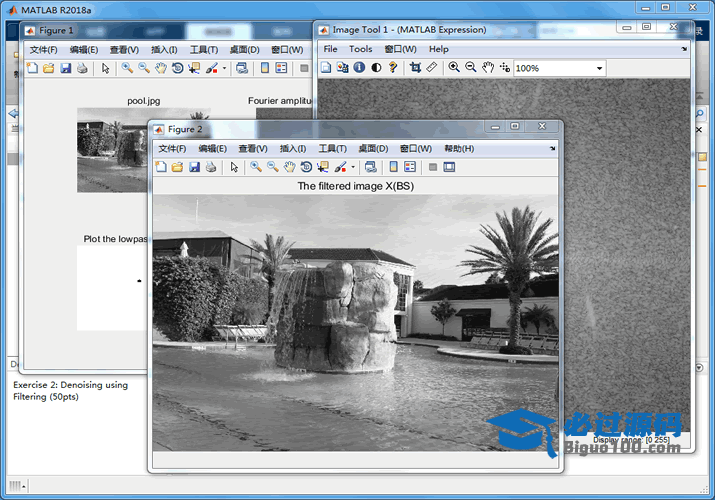The height and width of the screenshot is (500, 715).
Task: Toggle insert colorbar in Figure 2 toolbar
Action: pyautogui.click(x=393, y=167)
